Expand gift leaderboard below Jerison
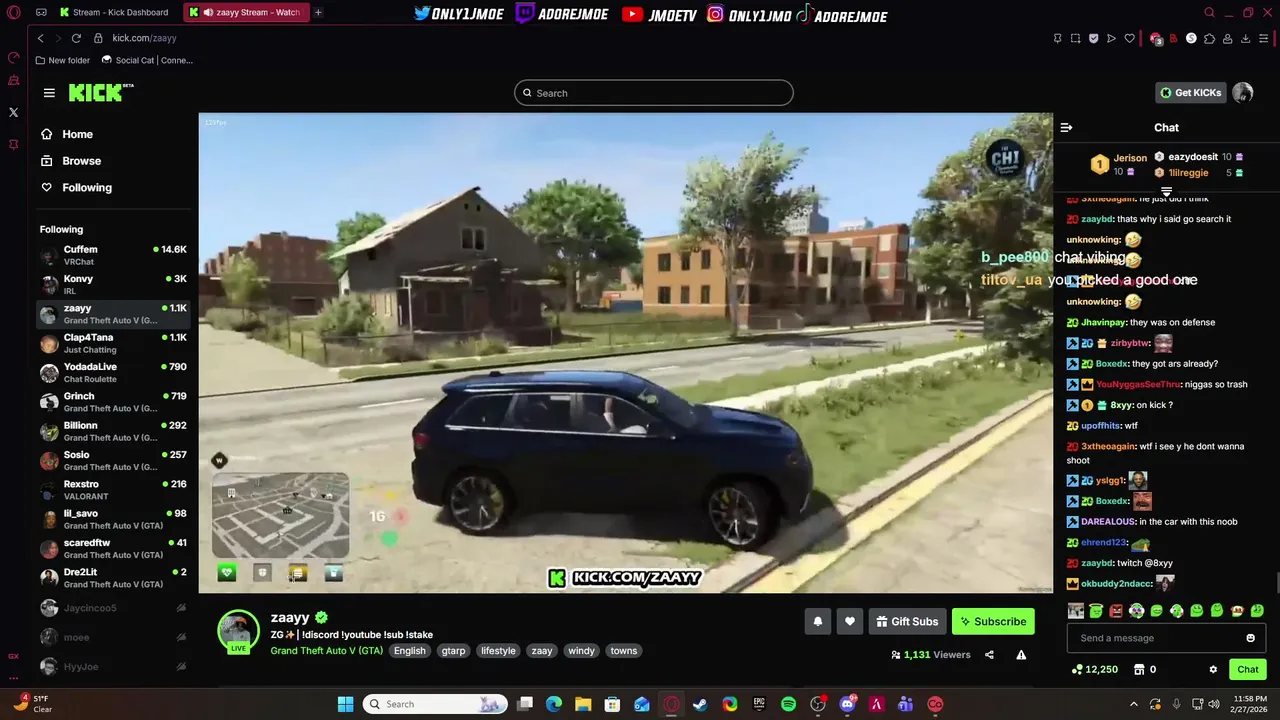Image resolution: width=1280 pixels, height=720 pixels. (1166, 190)
